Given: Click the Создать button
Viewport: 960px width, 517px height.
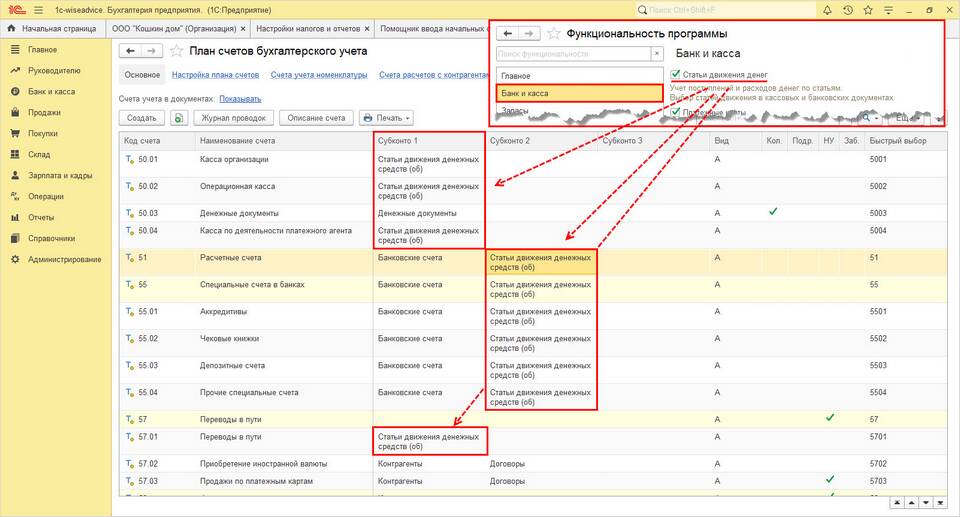Looking at the screenshot, I should click(141, 118).
